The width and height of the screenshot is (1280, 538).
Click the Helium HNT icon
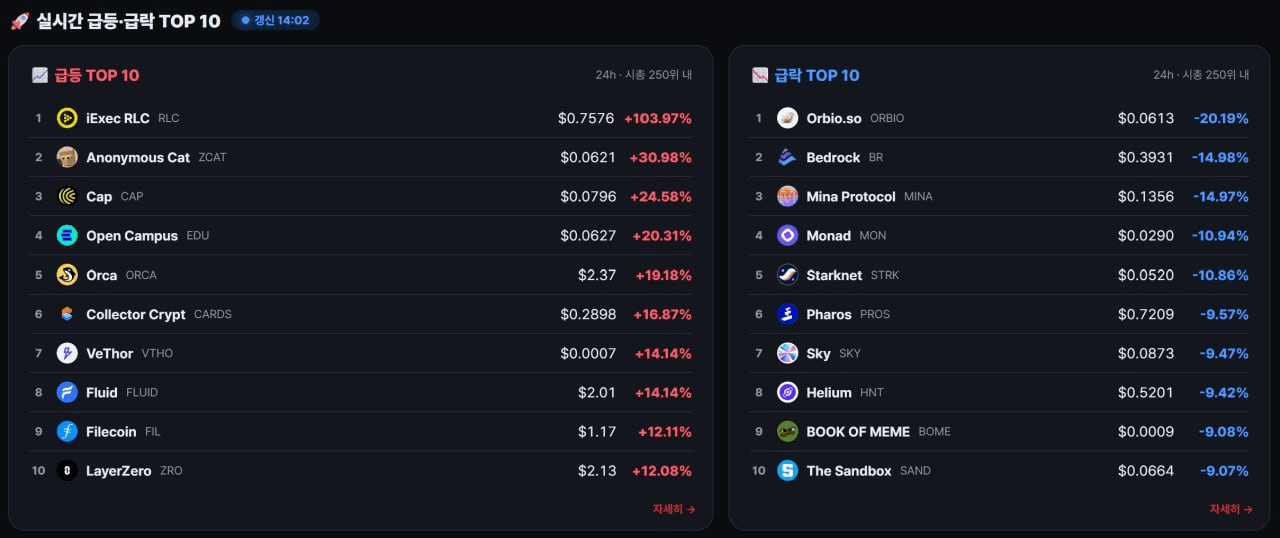[x=788, y=393]
